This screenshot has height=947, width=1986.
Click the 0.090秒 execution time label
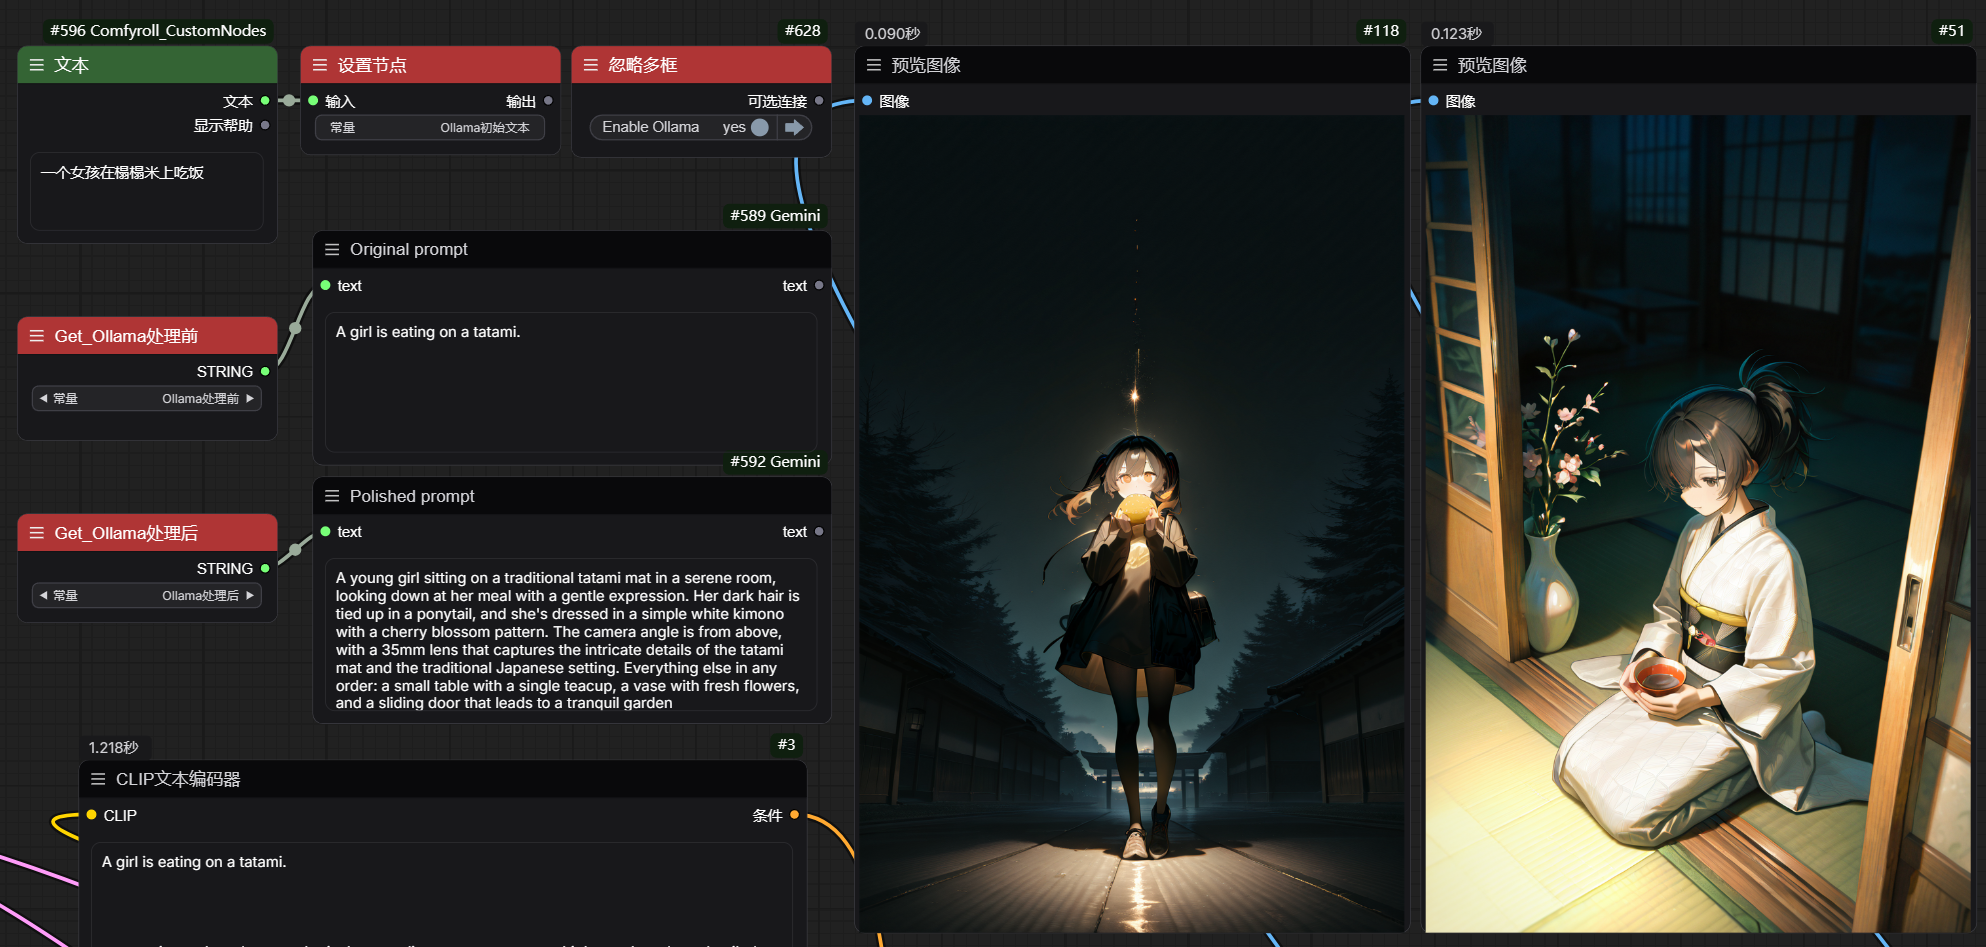(x=892, y=34)
